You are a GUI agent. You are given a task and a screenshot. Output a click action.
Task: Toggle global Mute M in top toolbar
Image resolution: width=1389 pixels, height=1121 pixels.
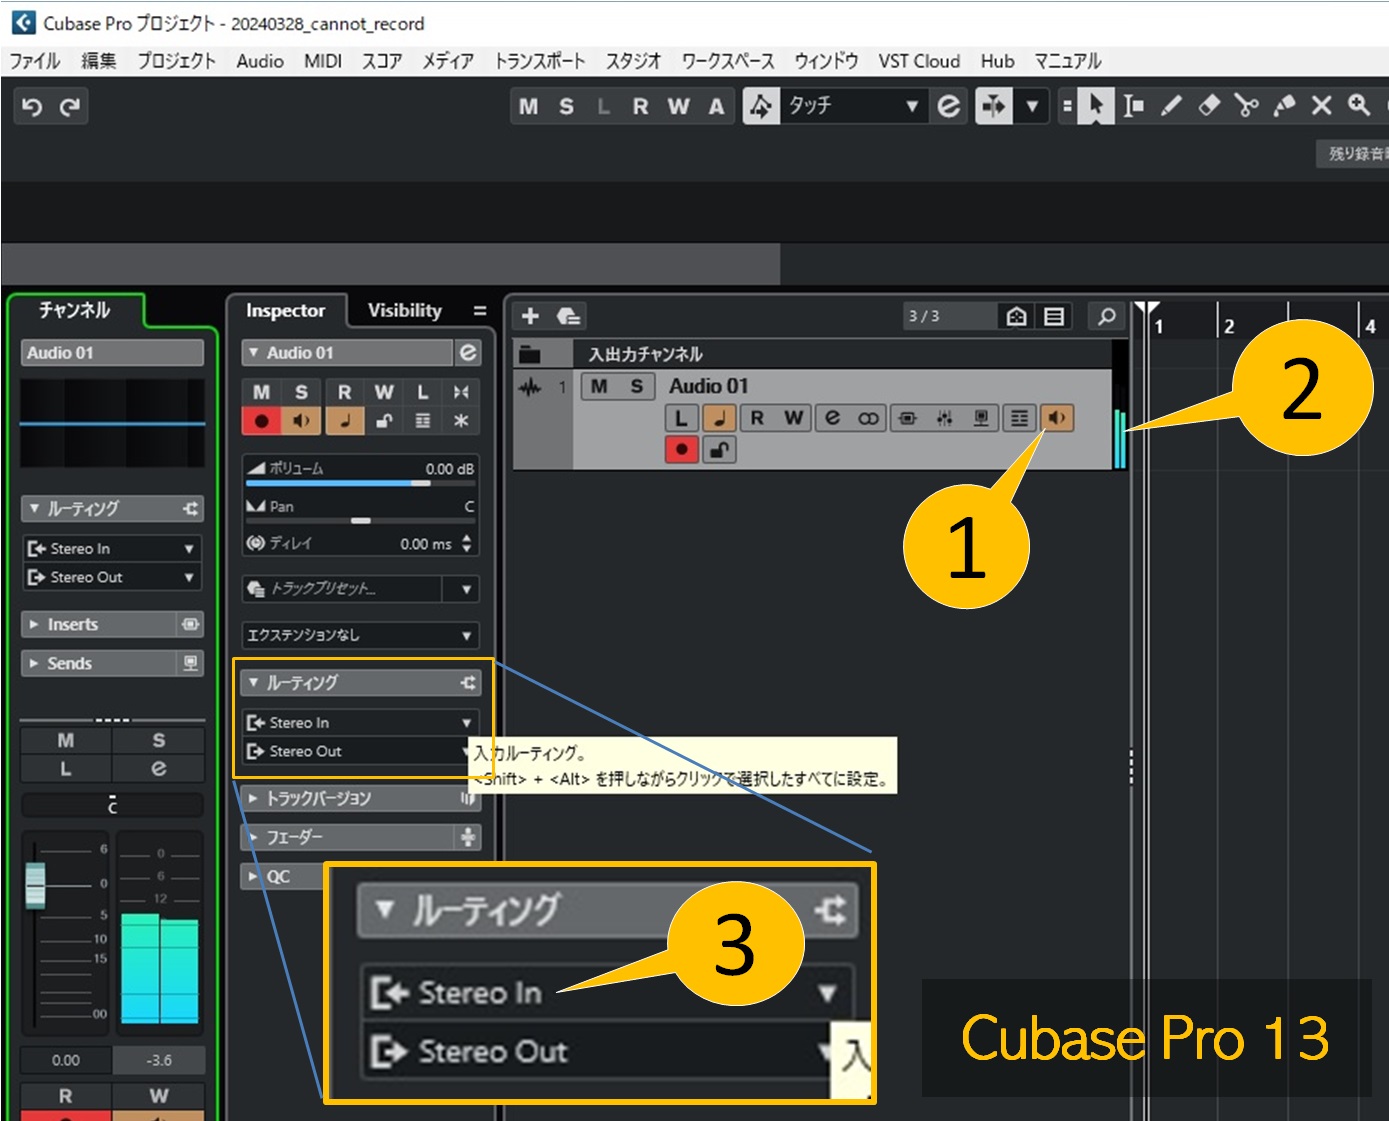[529, 106]
